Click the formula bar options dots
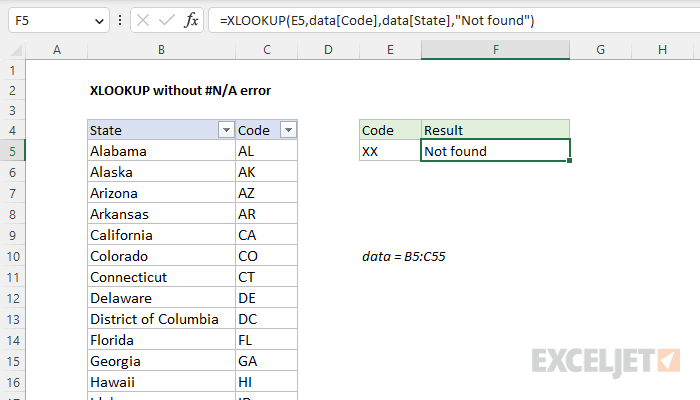This screenshot has width=700, height=400. coord(121,20)
